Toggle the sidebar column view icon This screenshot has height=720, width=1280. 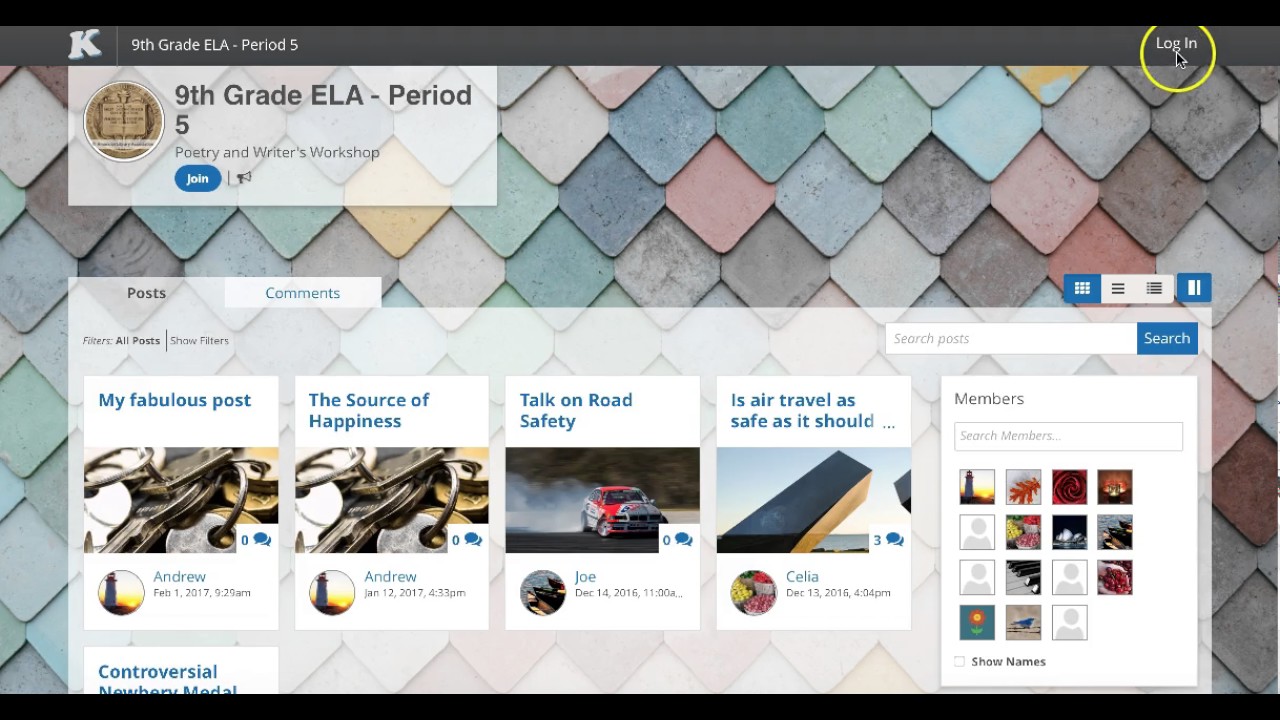coord(1194,288)
